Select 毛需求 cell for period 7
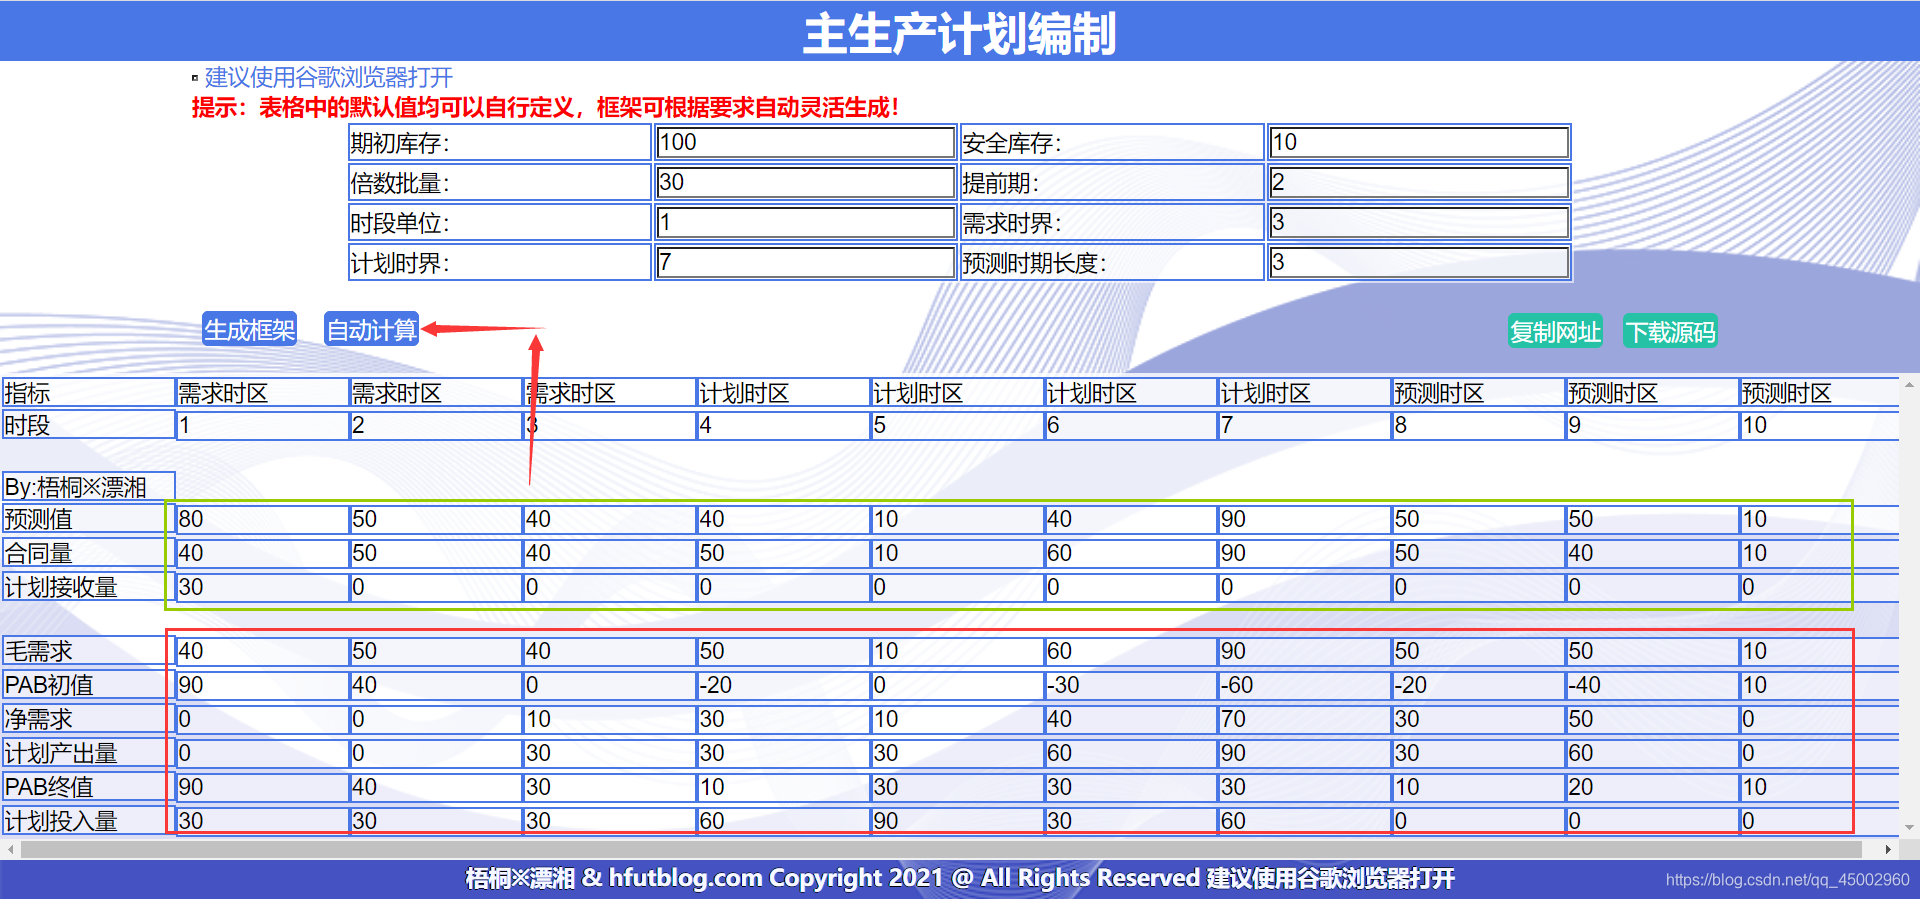The image size is (1920, 899). pos(1305,651)
